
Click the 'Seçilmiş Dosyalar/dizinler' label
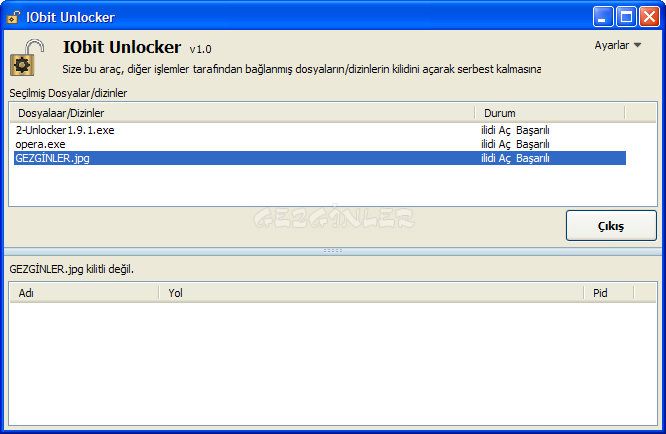tap(68, 93)
